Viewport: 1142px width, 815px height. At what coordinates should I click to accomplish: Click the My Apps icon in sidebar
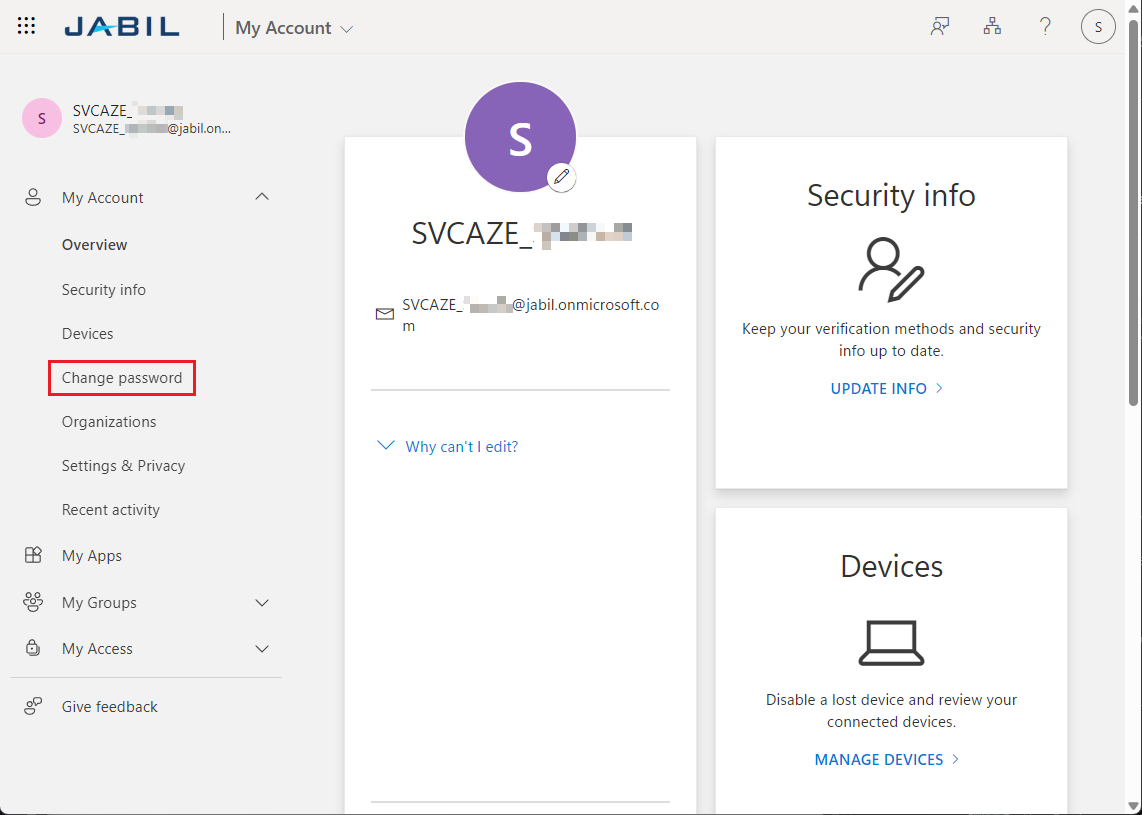(33, 556)
